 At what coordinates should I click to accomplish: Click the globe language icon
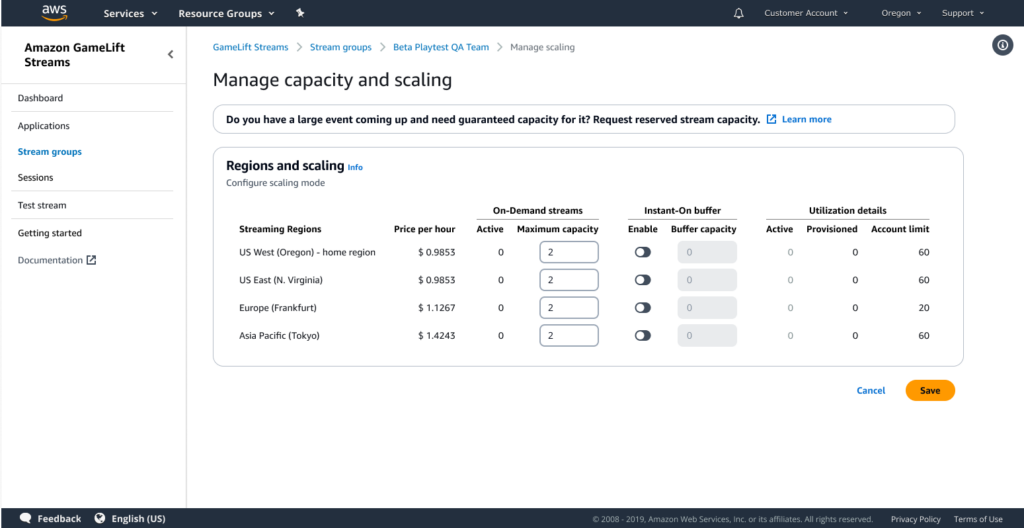tap(100, 518)
